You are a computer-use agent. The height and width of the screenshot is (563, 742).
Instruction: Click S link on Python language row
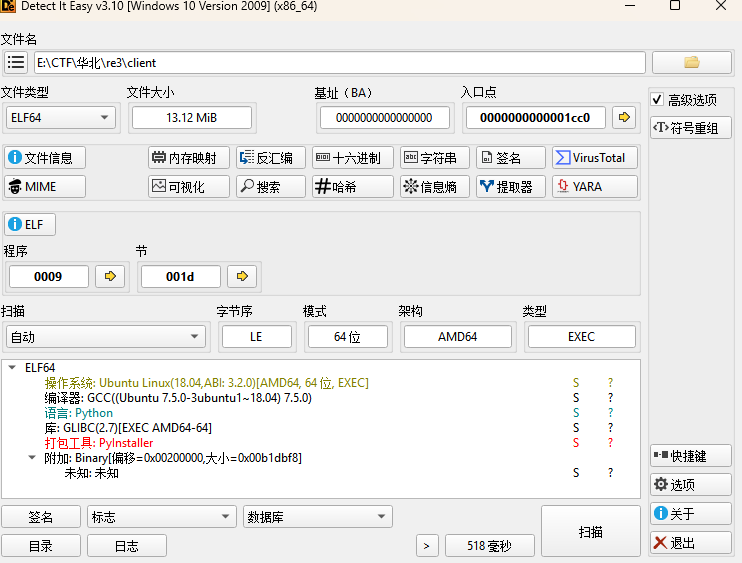coord(576,413)
